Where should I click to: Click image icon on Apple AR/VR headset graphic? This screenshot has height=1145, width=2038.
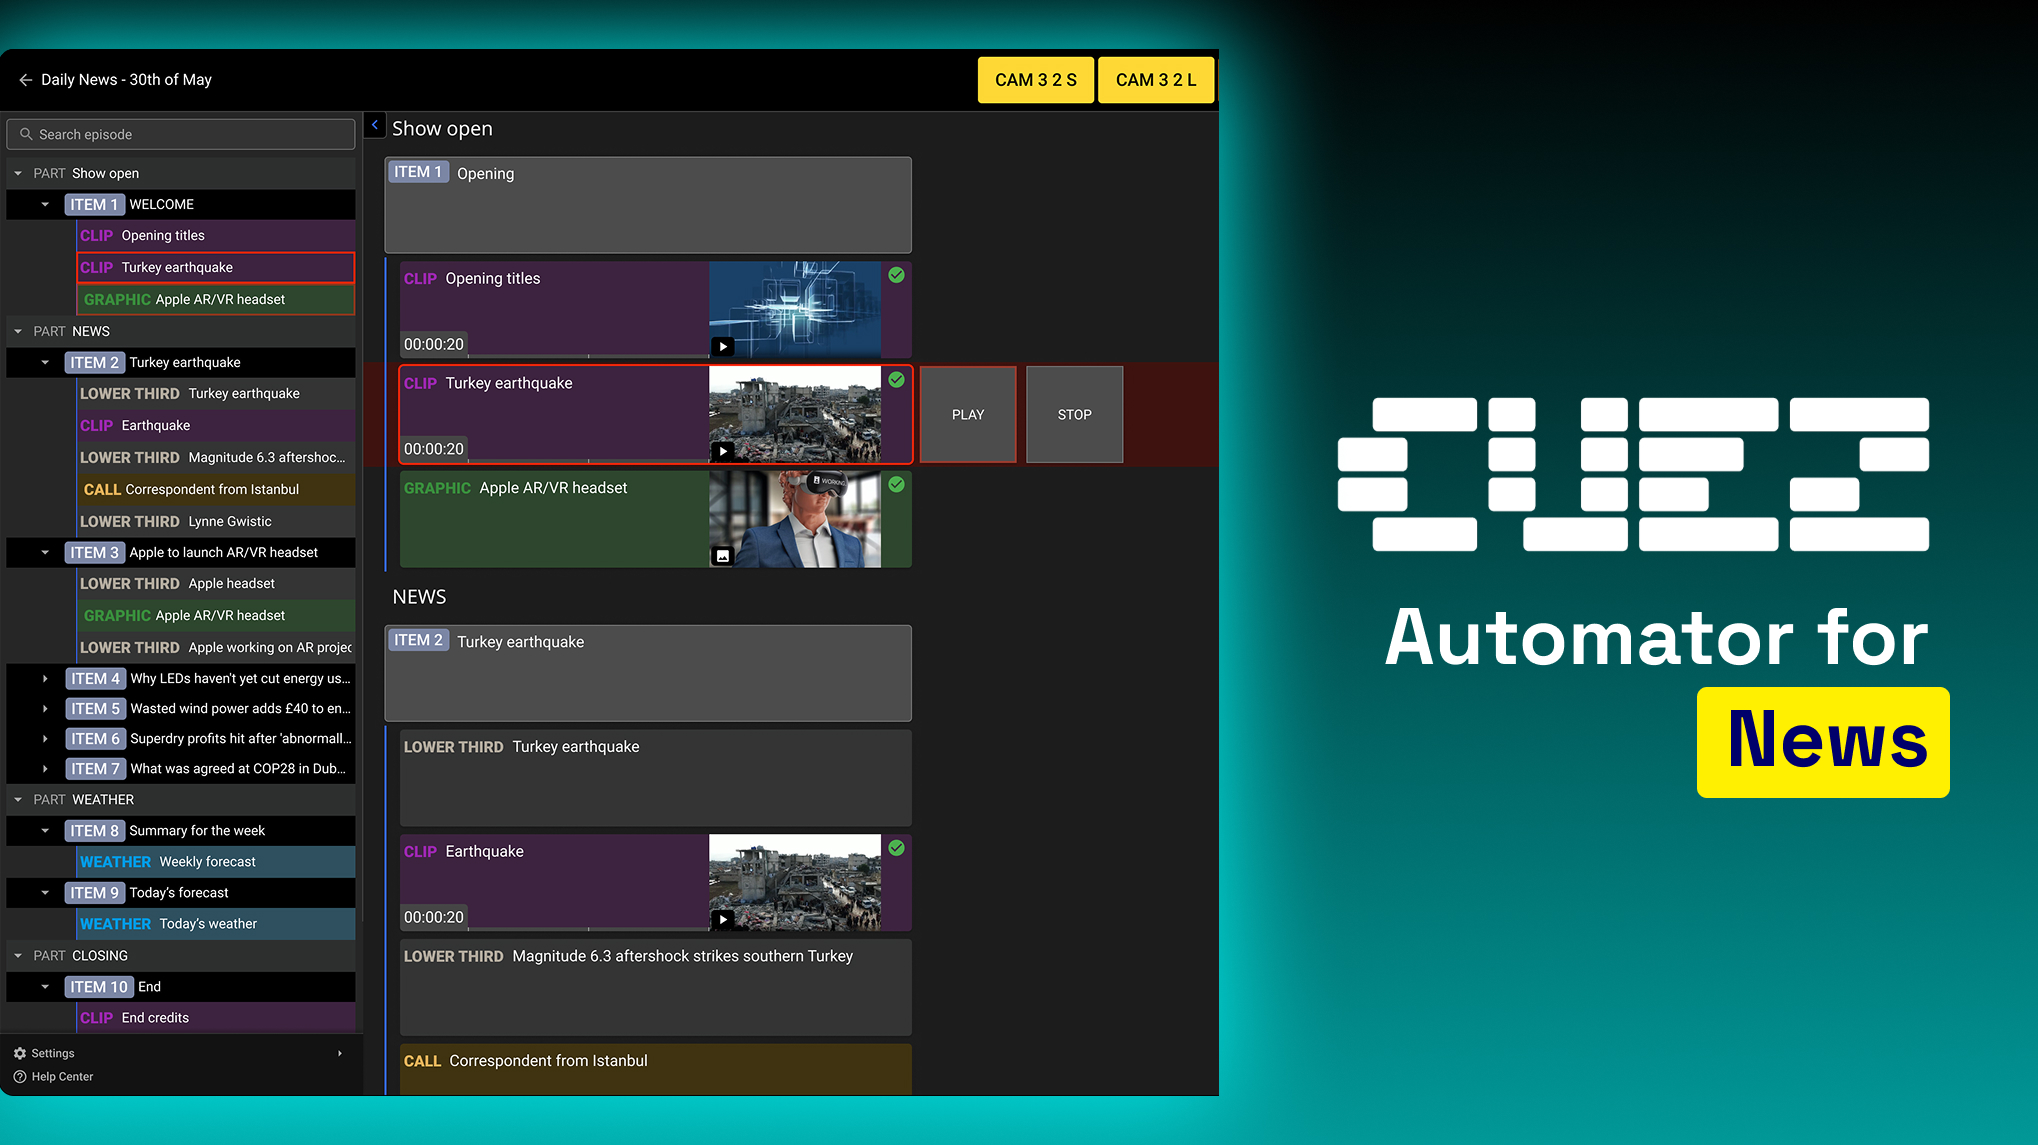coord(723,556)
